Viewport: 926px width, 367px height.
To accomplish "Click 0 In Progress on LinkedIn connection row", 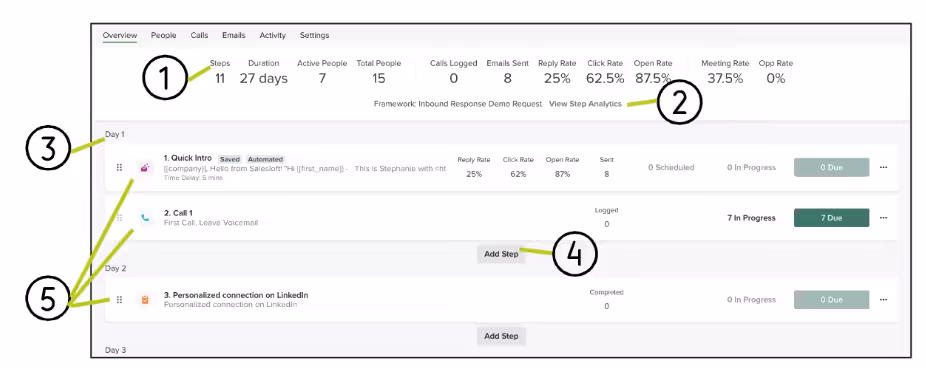I will click(751, 300).
